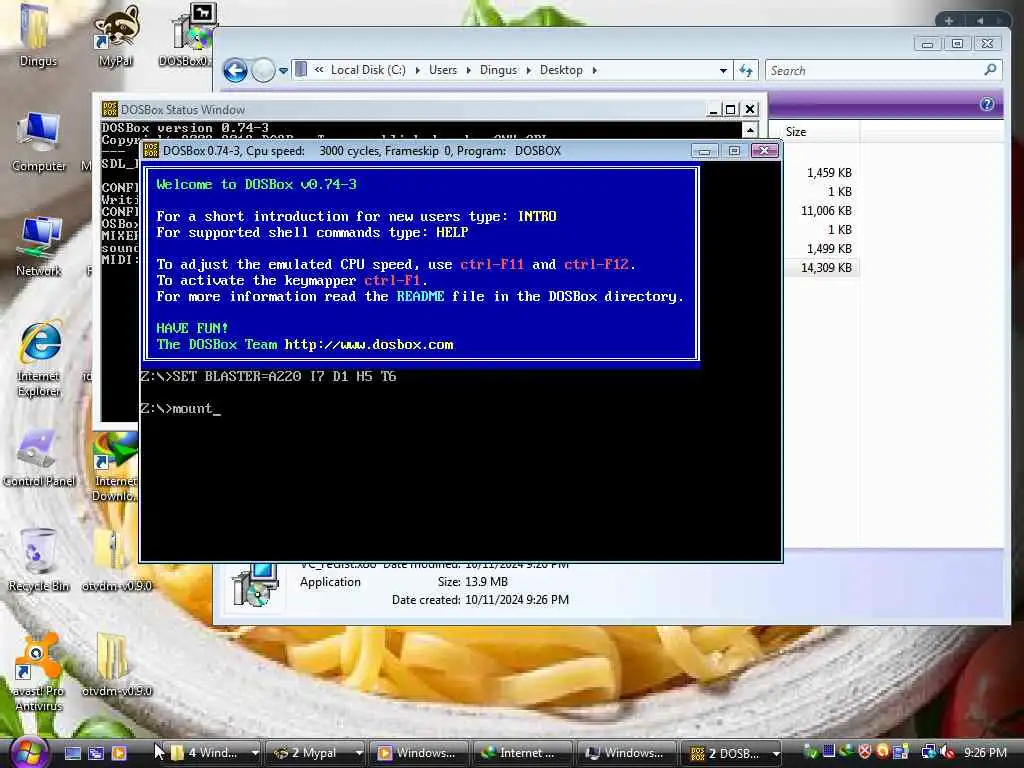Select the 1,459 KB file row
The width and height of the screenshot is (1024, 768).
click(x=822, y=173)
